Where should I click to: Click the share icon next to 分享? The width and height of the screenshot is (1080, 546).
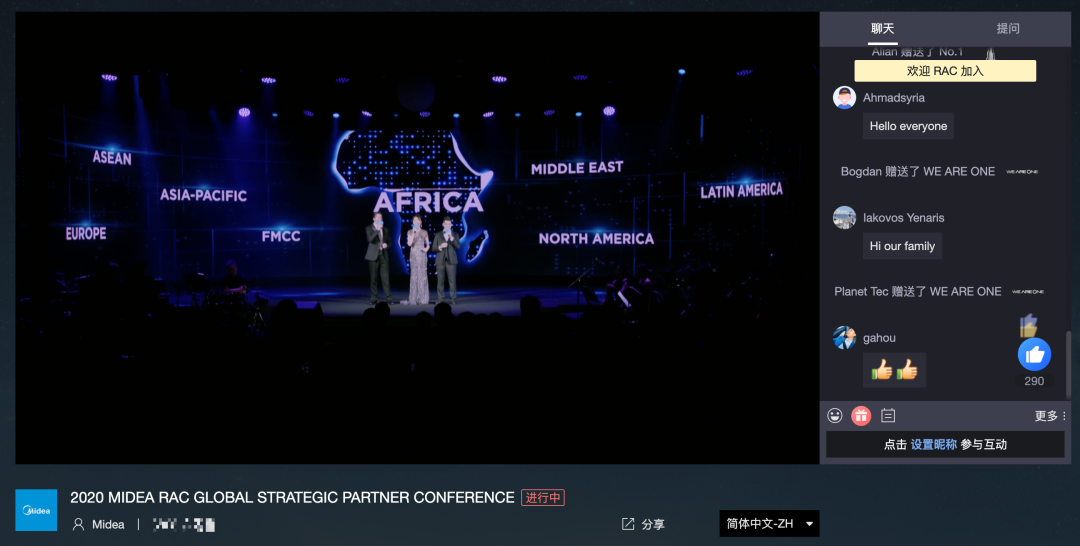coord(628,524)
